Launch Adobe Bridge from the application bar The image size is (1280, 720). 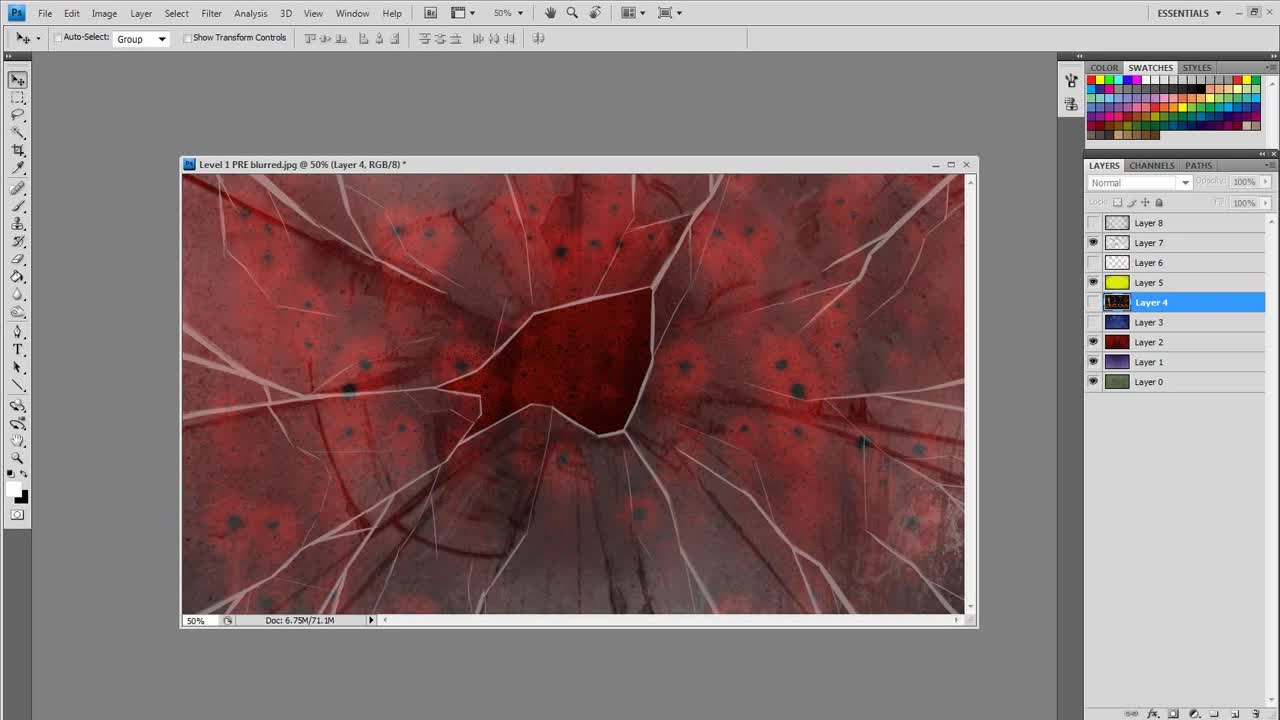(430, 13)
